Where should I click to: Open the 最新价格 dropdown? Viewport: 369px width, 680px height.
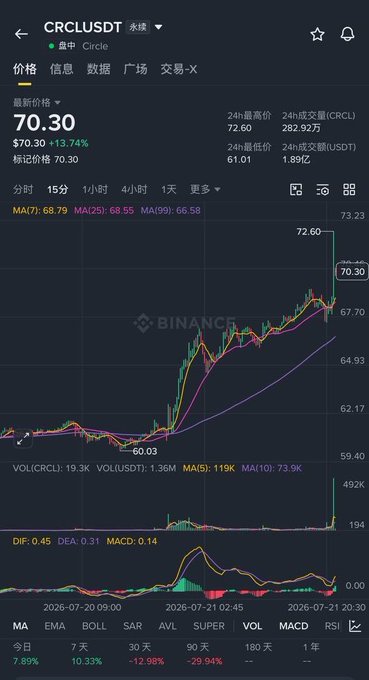(36, 103)
